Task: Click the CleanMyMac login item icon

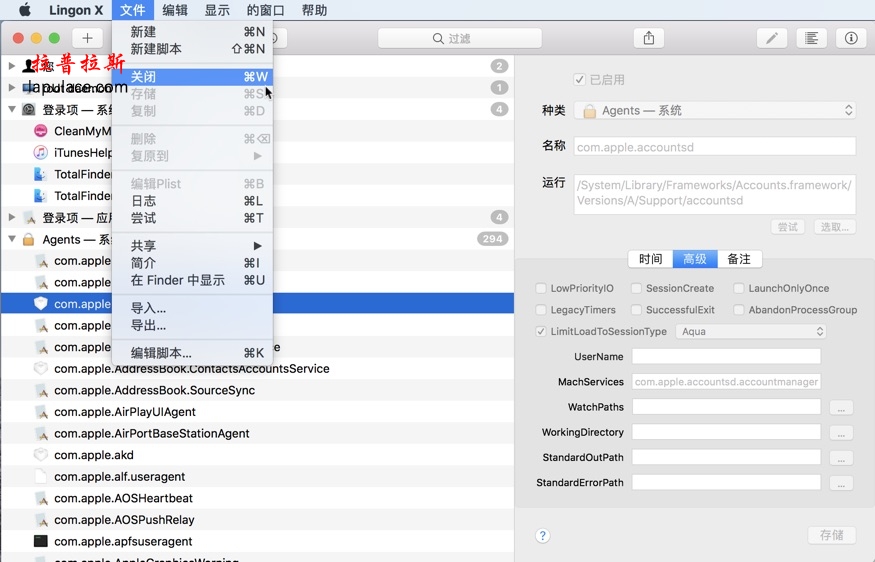Action: pos(41,131)
